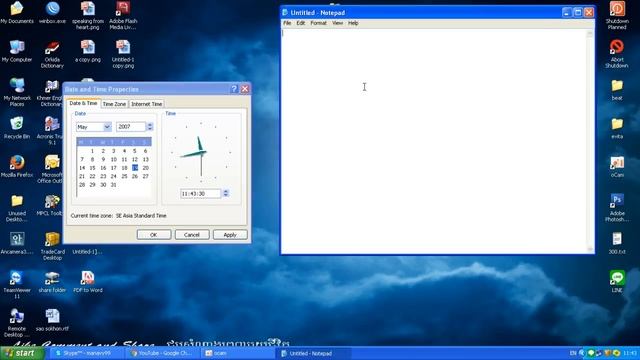
Task: Open My Computer desktop icon
Action: [17, 51]
